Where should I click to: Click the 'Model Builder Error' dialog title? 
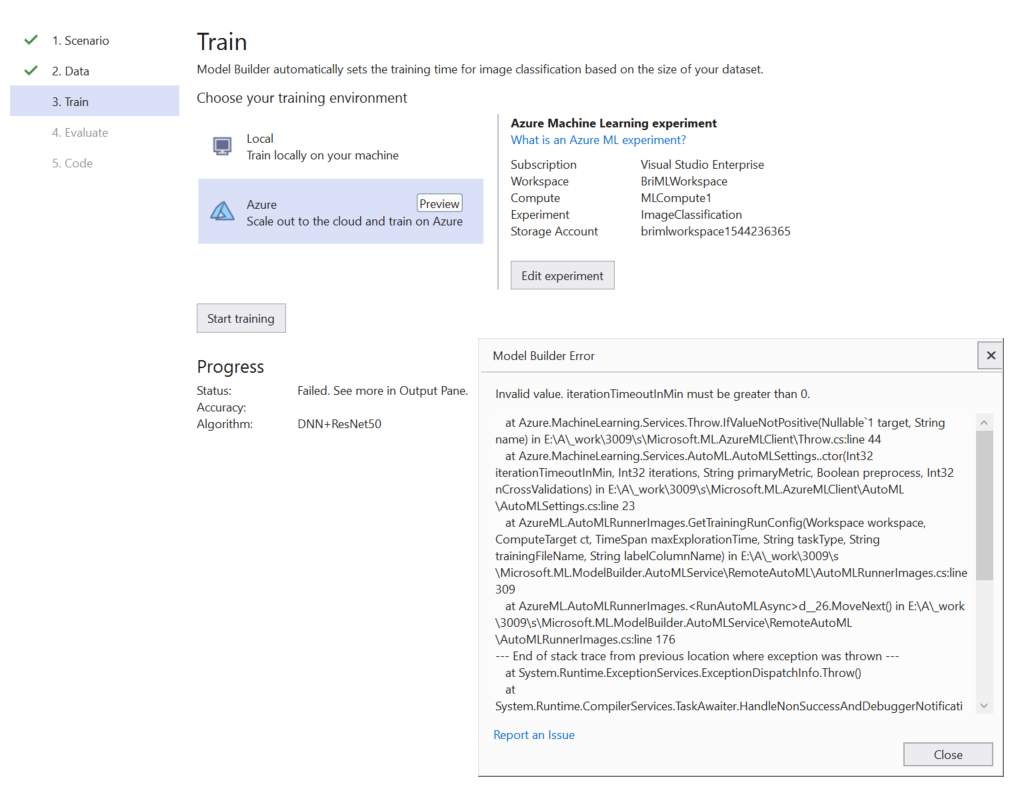[543, 356]
